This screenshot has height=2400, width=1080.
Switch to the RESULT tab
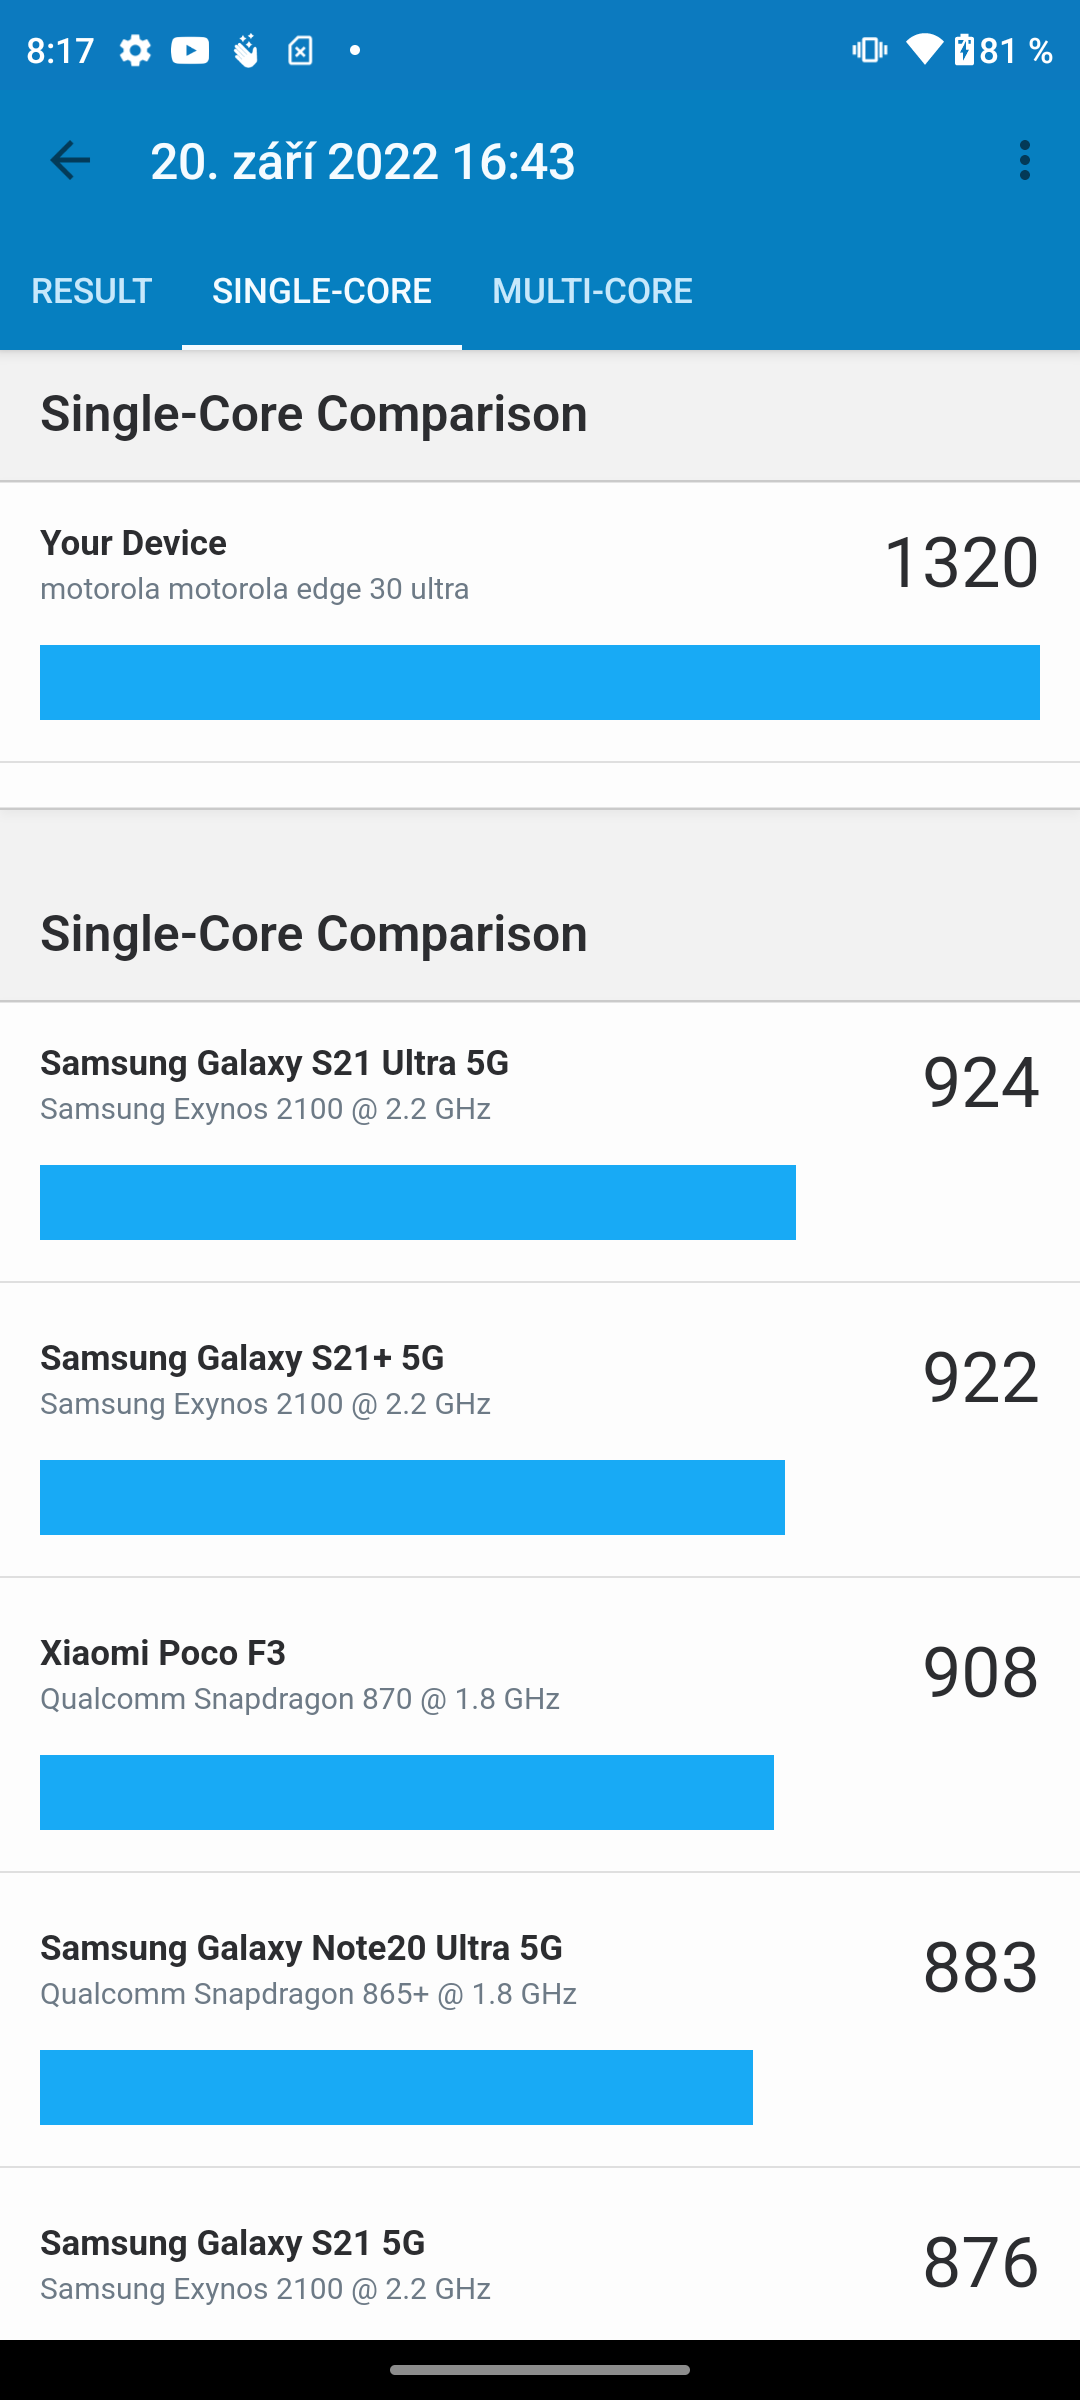tap(91, 291)
